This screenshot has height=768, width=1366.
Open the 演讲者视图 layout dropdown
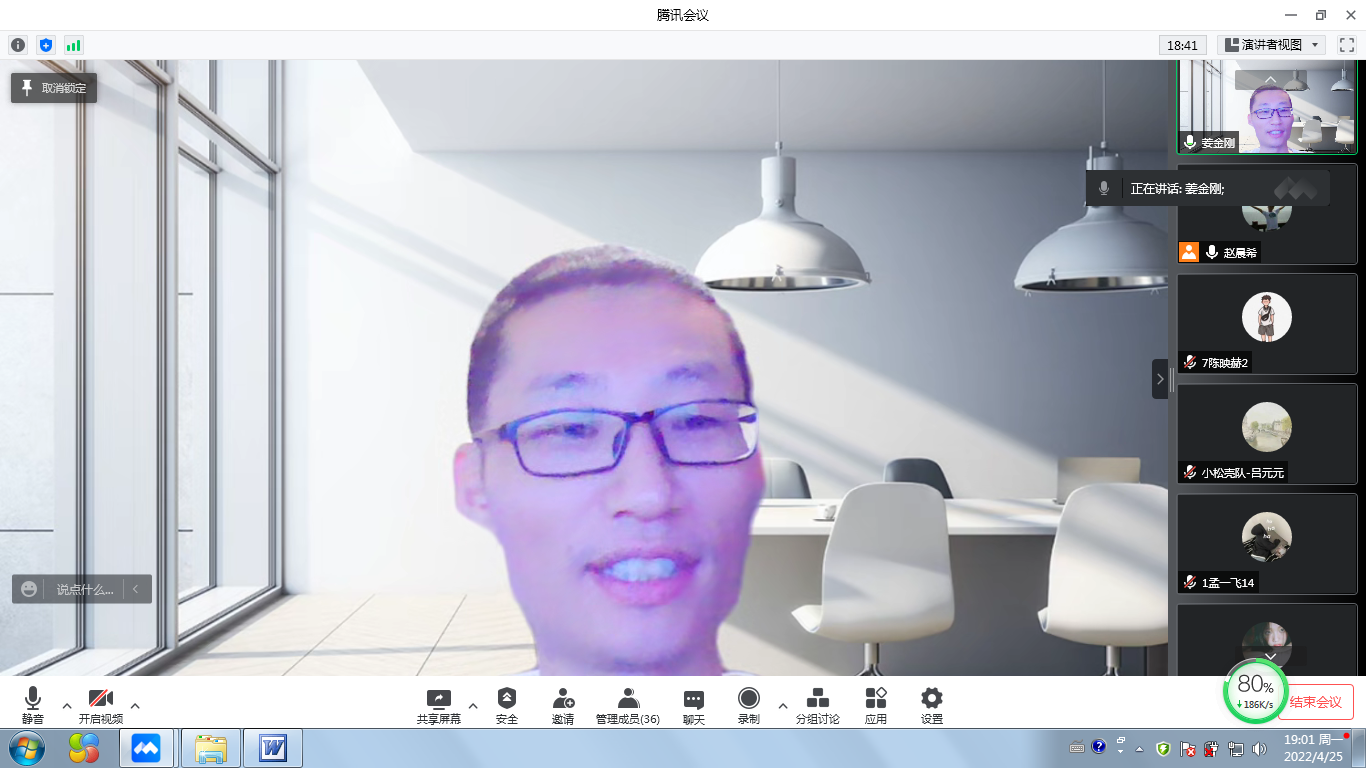(1272, 45)
